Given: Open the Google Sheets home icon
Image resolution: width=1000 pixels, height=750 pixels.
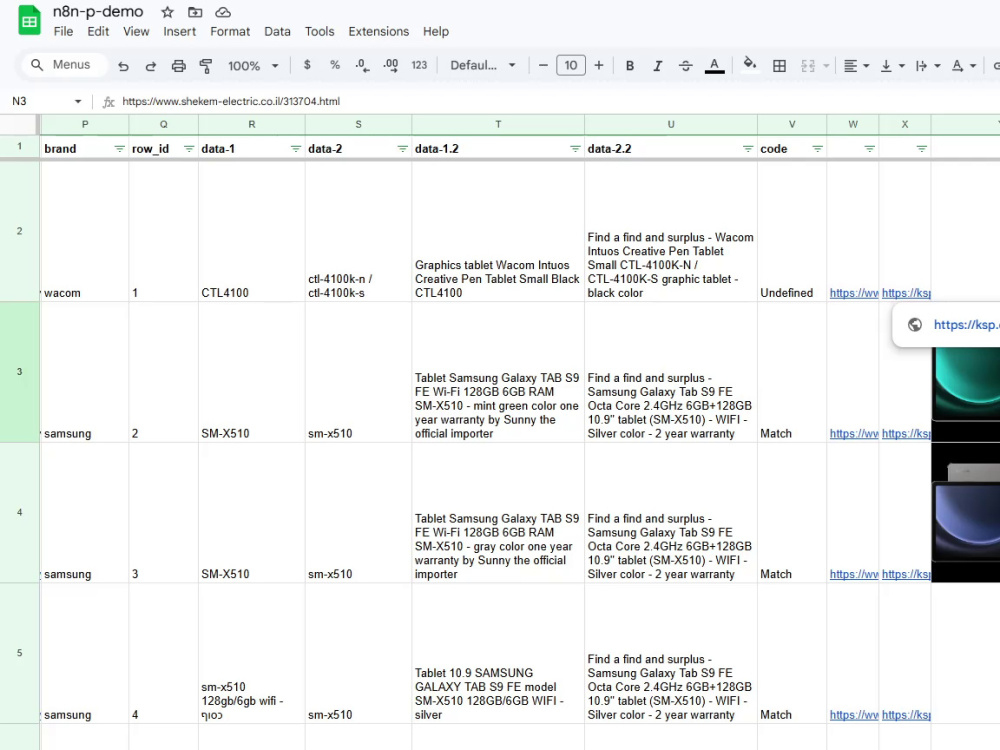Looking at the screenshot, I should click(29, 20).
